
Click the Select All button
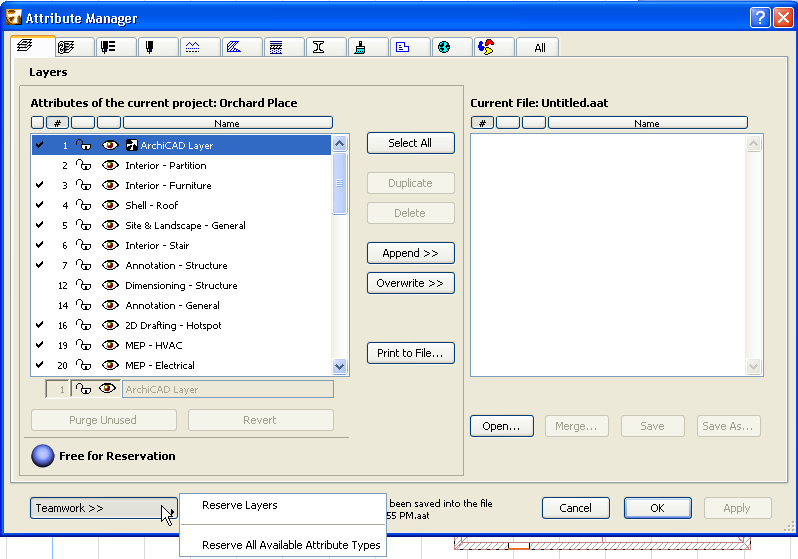411,143
